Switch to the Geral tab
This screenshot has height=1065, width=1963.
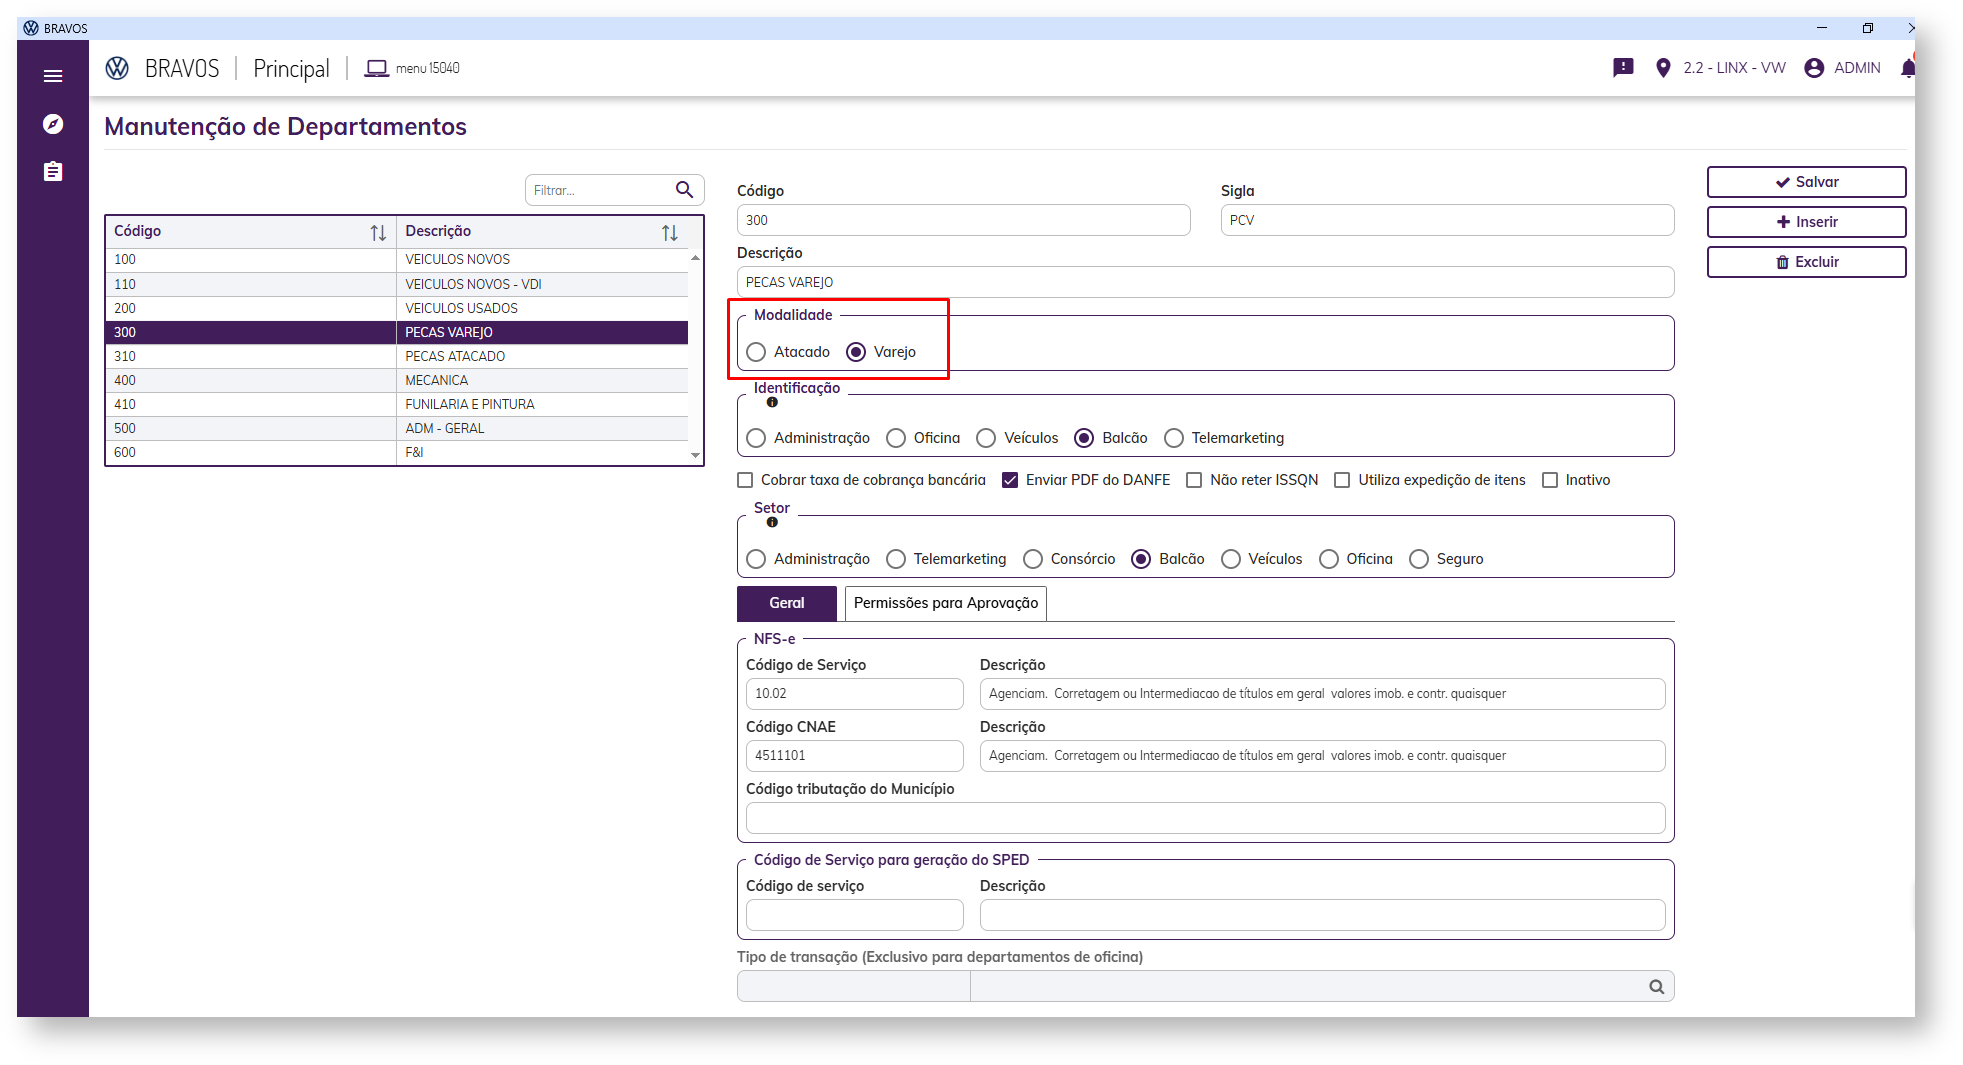[787, 603]
